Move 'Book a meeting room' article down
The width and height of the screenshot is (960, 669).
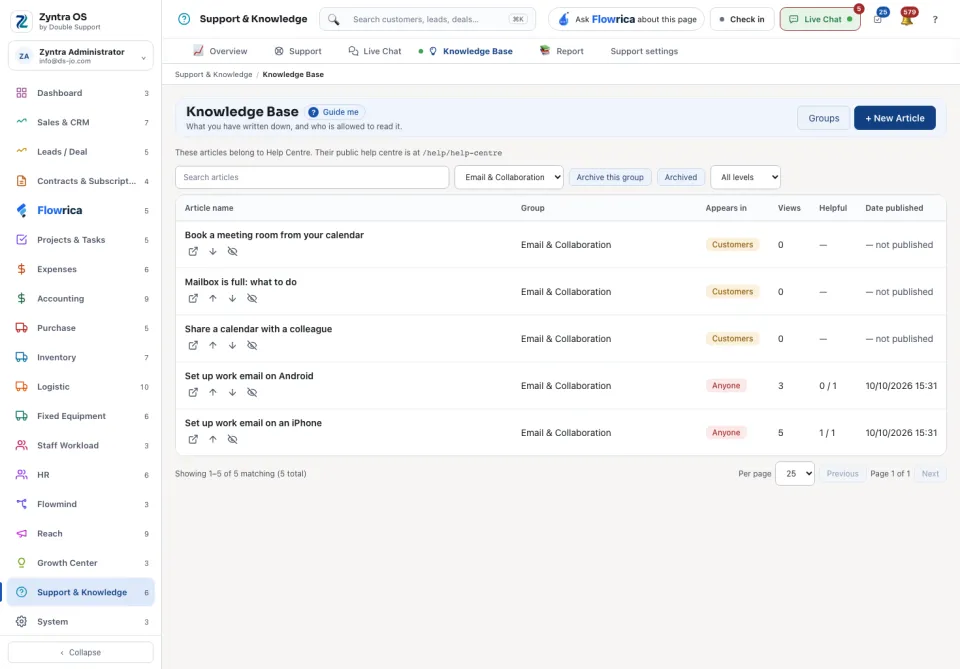(212, 252)
